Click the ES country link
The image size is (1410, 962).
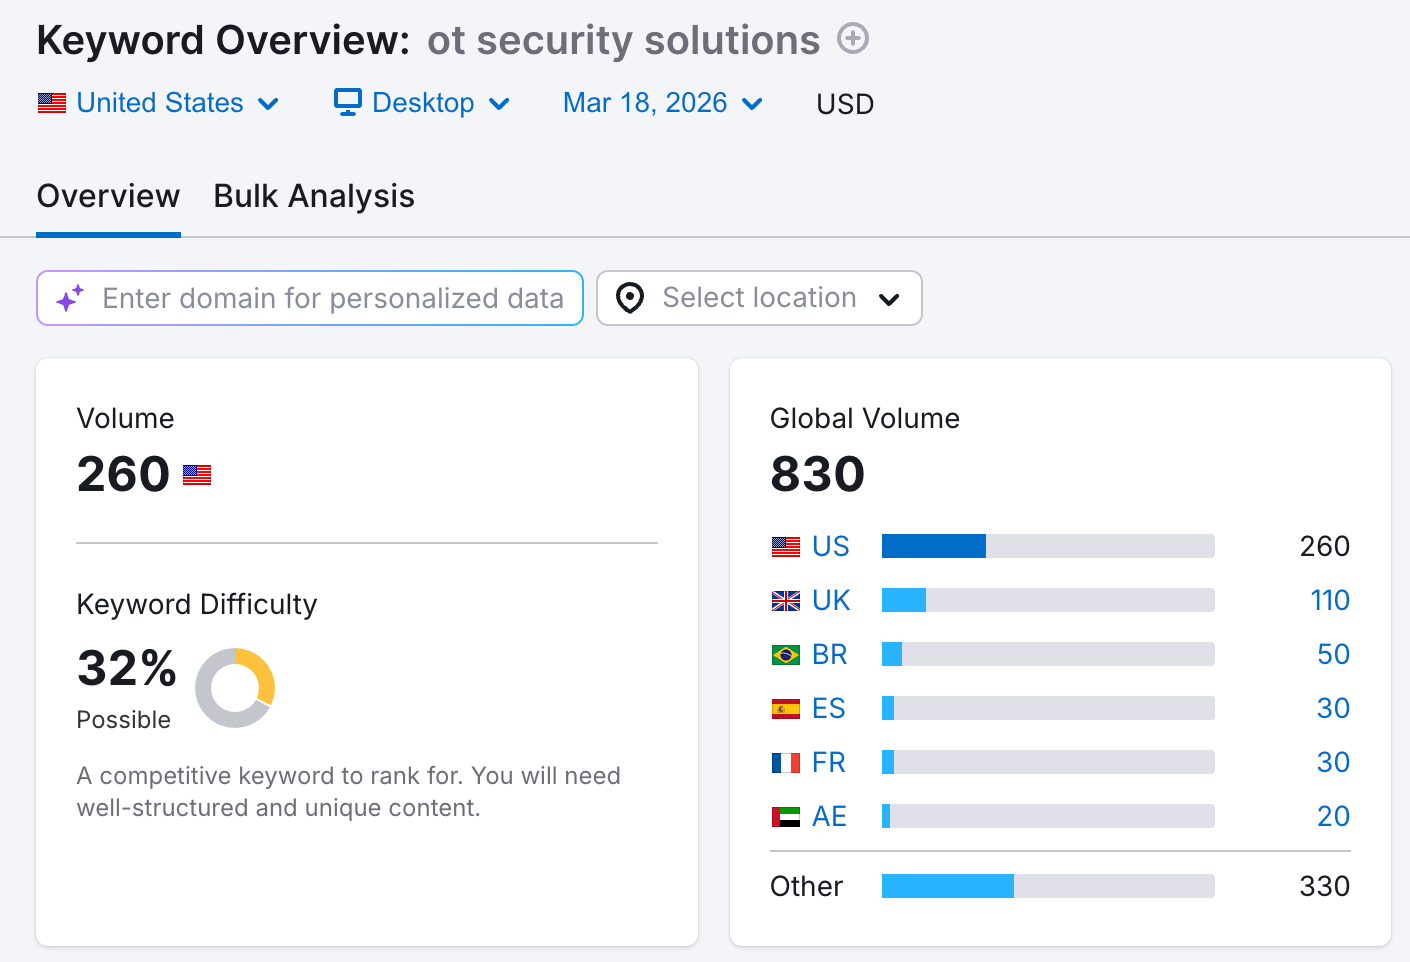829,709
